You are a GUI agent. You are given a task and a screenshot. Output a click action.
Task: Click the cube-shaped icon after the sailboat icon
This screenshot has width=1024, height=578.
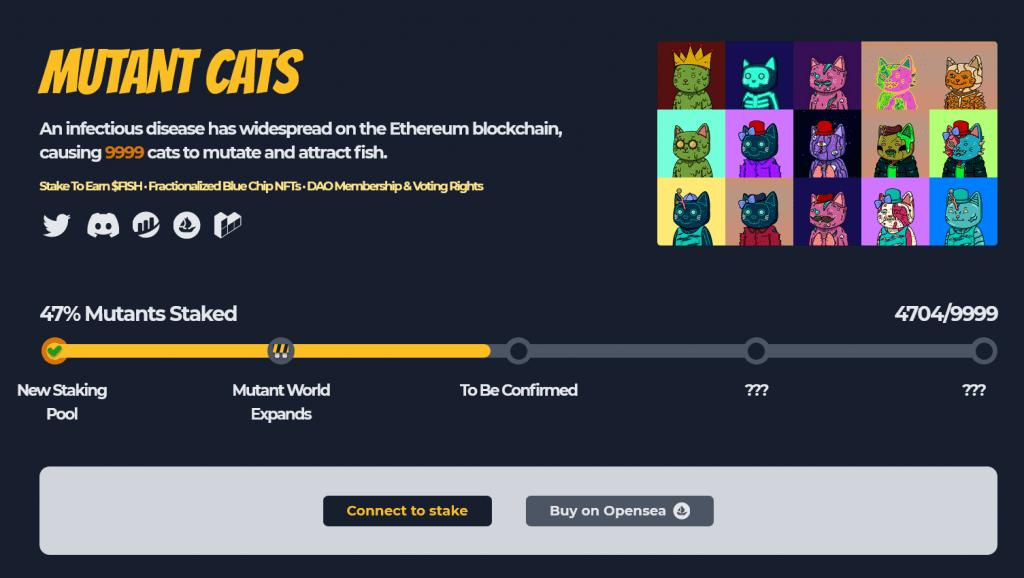pyautogui.click(x=228, y=225)
